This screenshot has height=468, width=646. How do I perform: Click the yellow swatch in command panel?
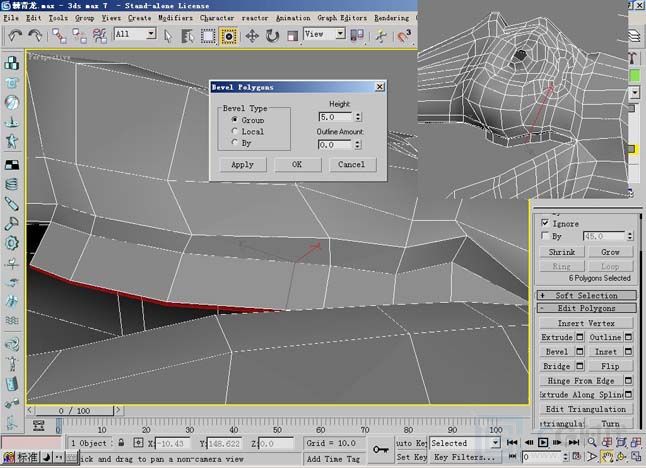coord(632,149)
